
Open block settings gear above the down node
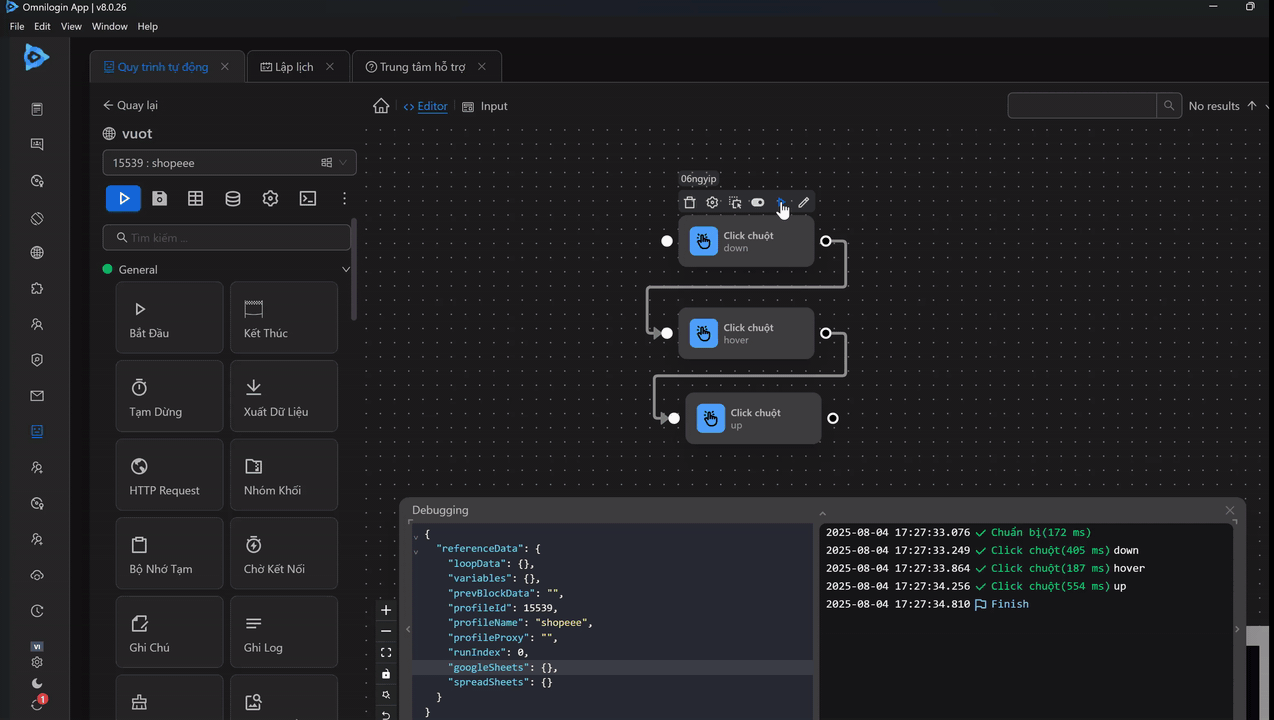pyautogui.click(x=712, y=202)
